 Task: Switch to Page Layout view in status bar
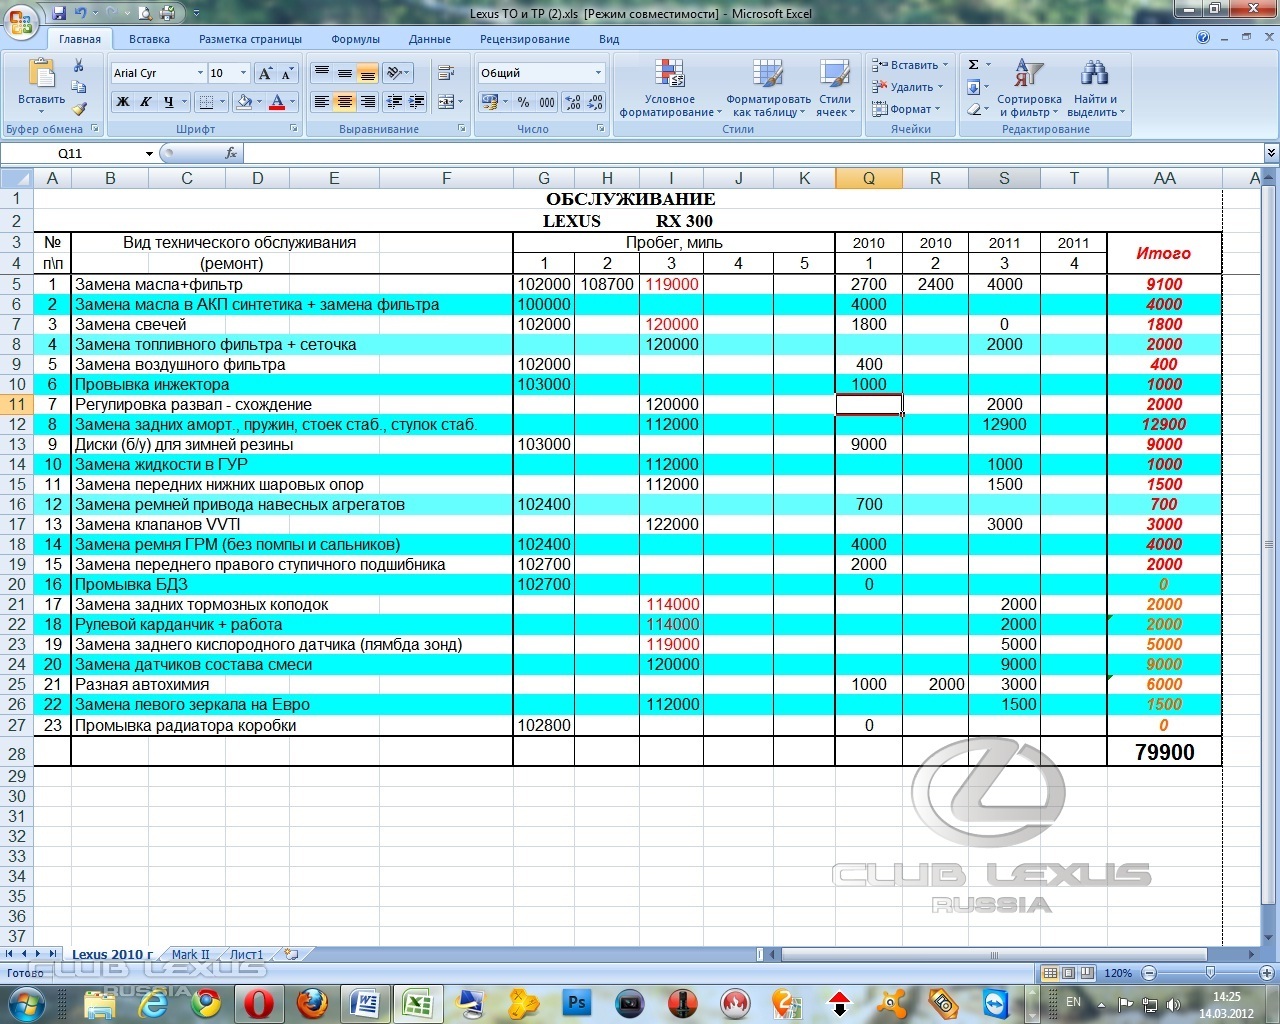[1068, 973]
